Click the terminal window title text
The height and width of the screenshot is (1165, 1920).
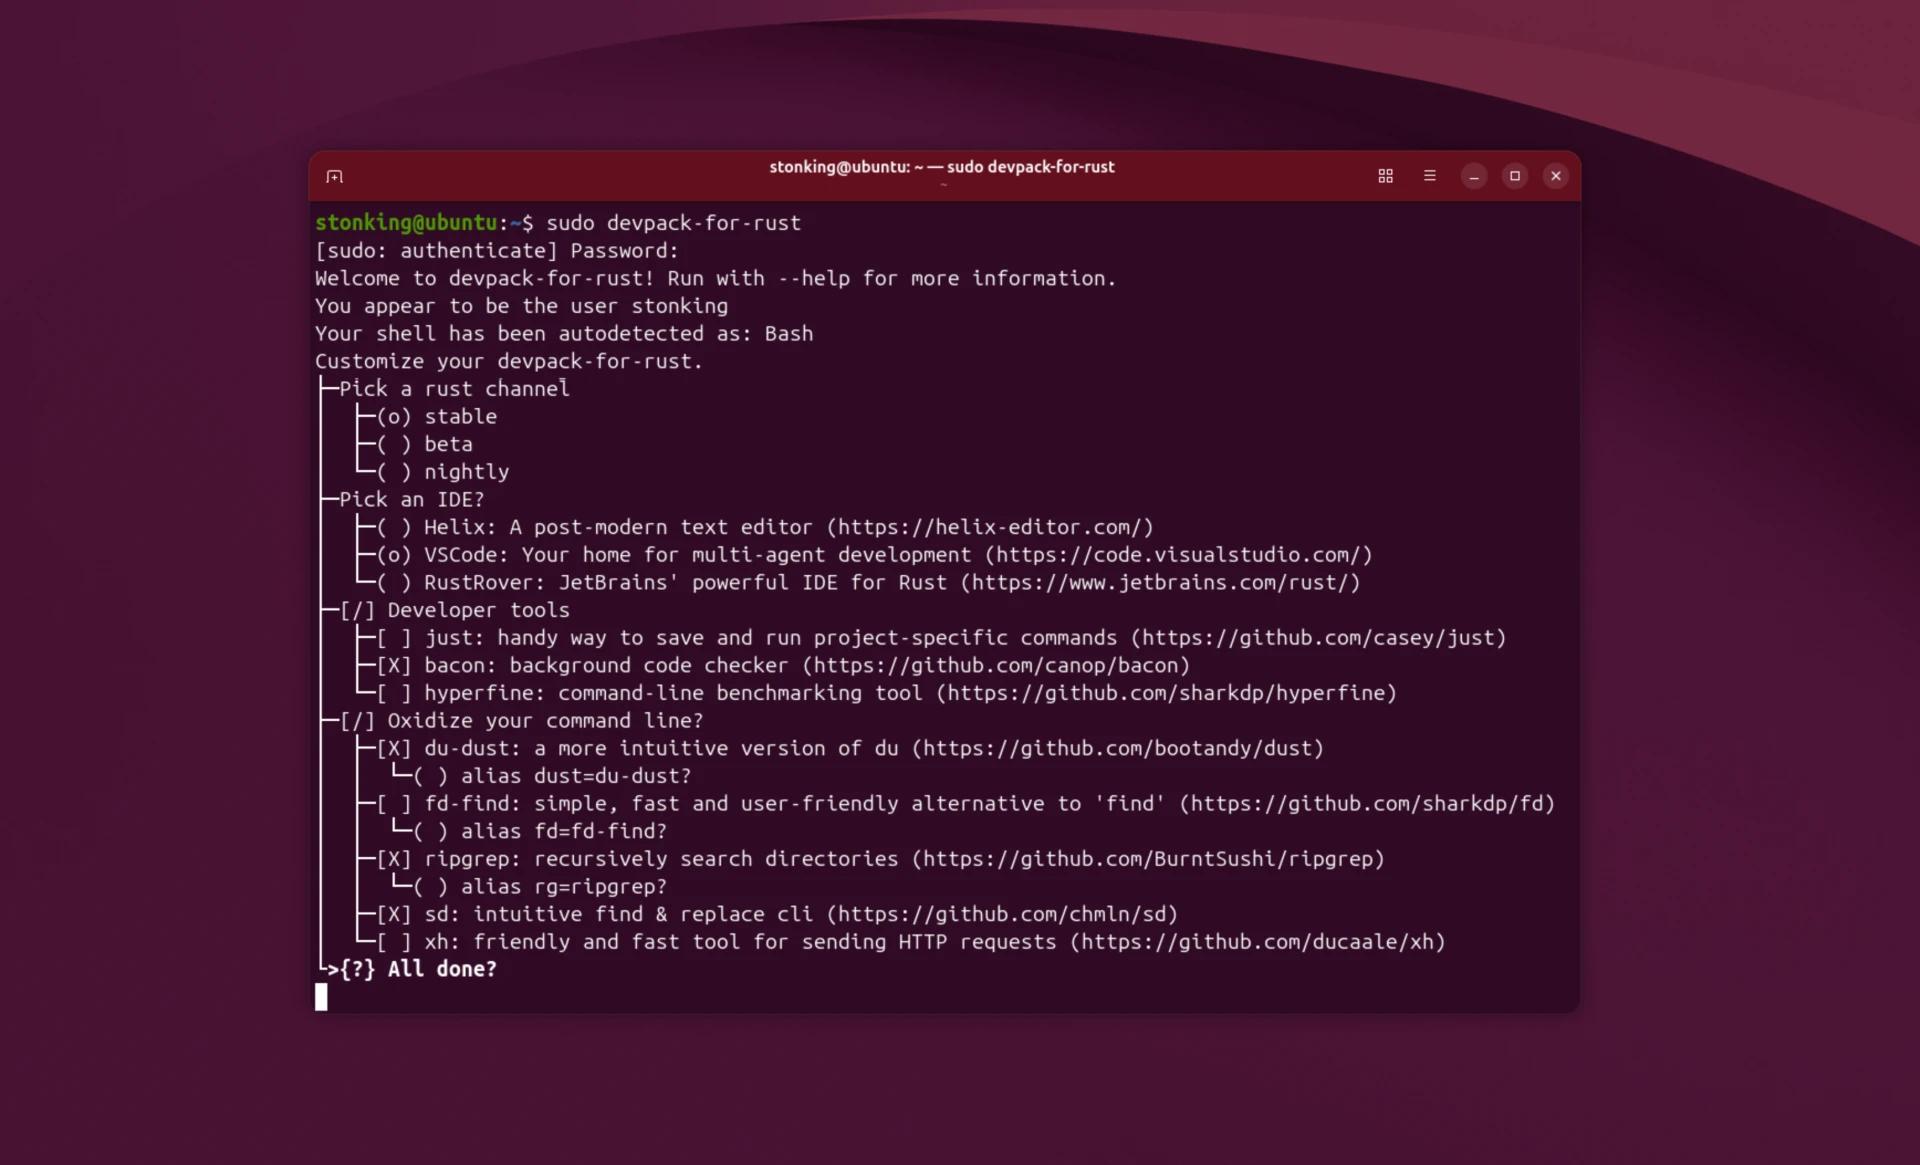(941, 167)
